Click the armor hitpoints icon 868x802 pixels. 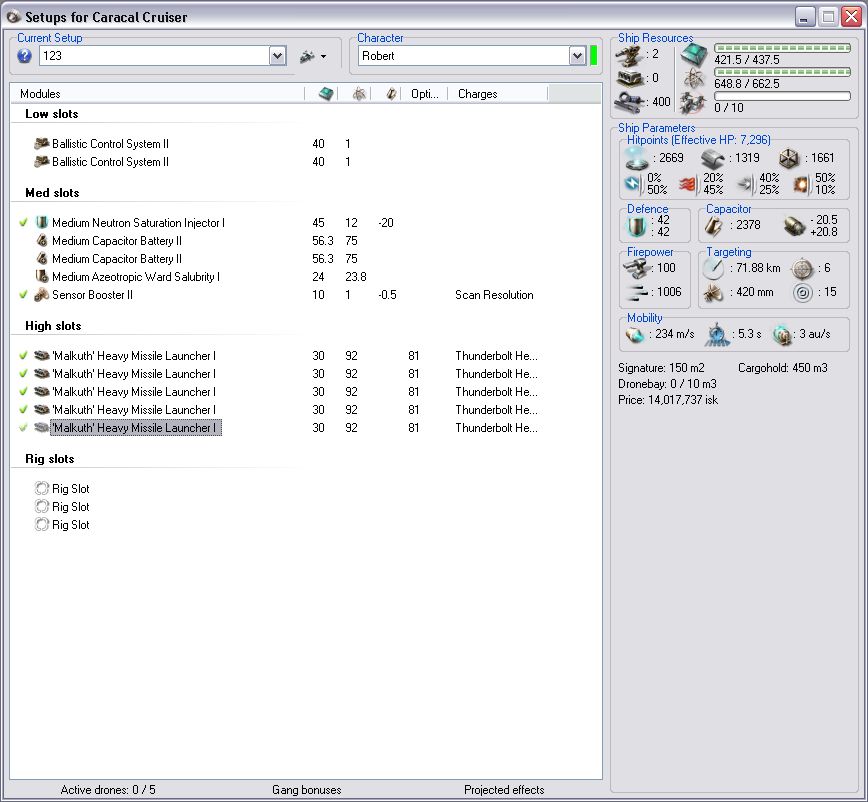(713, 159)
